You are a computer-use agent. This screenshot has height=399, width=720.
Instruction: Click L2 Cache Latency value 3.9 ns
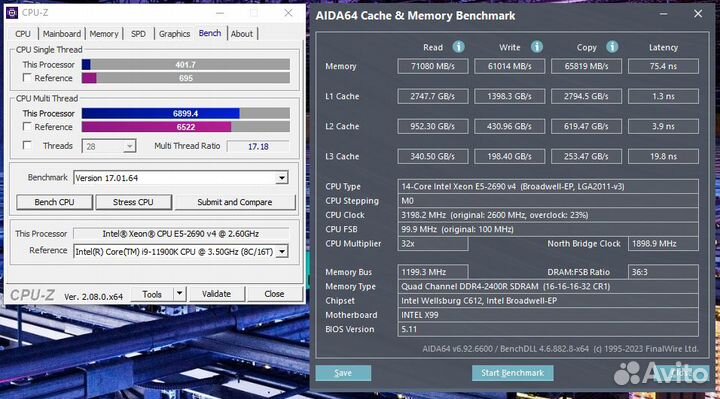[x=663, y=126]
